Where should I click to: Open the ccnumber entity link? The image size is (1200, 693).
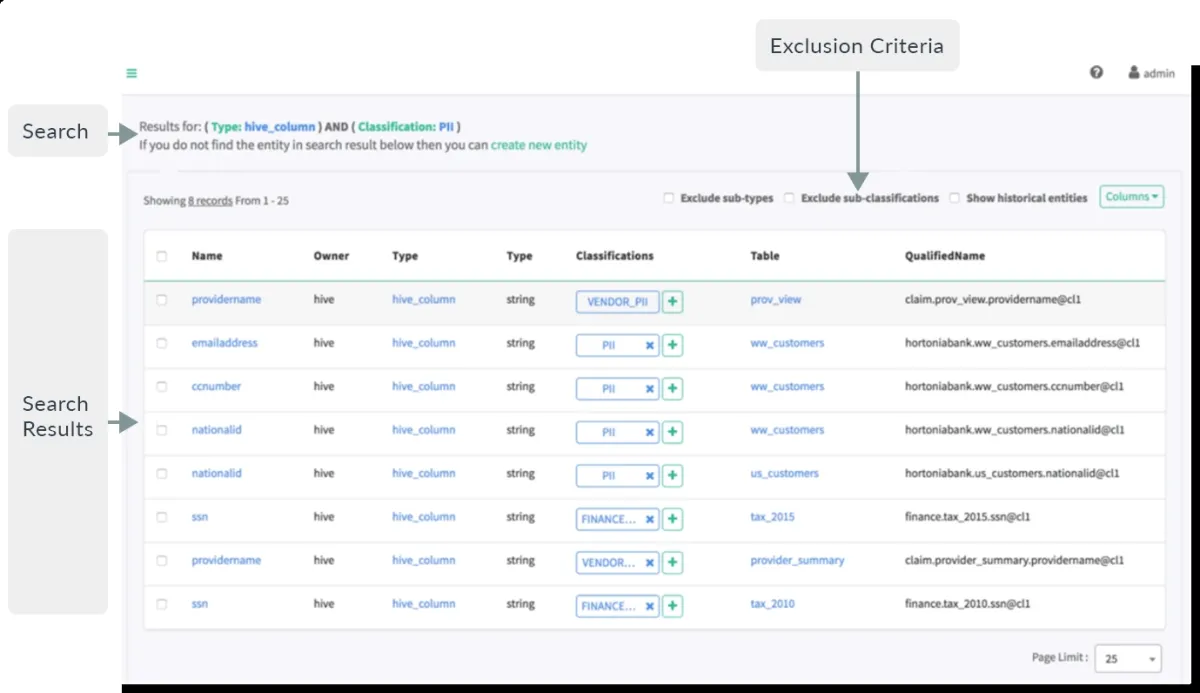[x=216, y=386]
